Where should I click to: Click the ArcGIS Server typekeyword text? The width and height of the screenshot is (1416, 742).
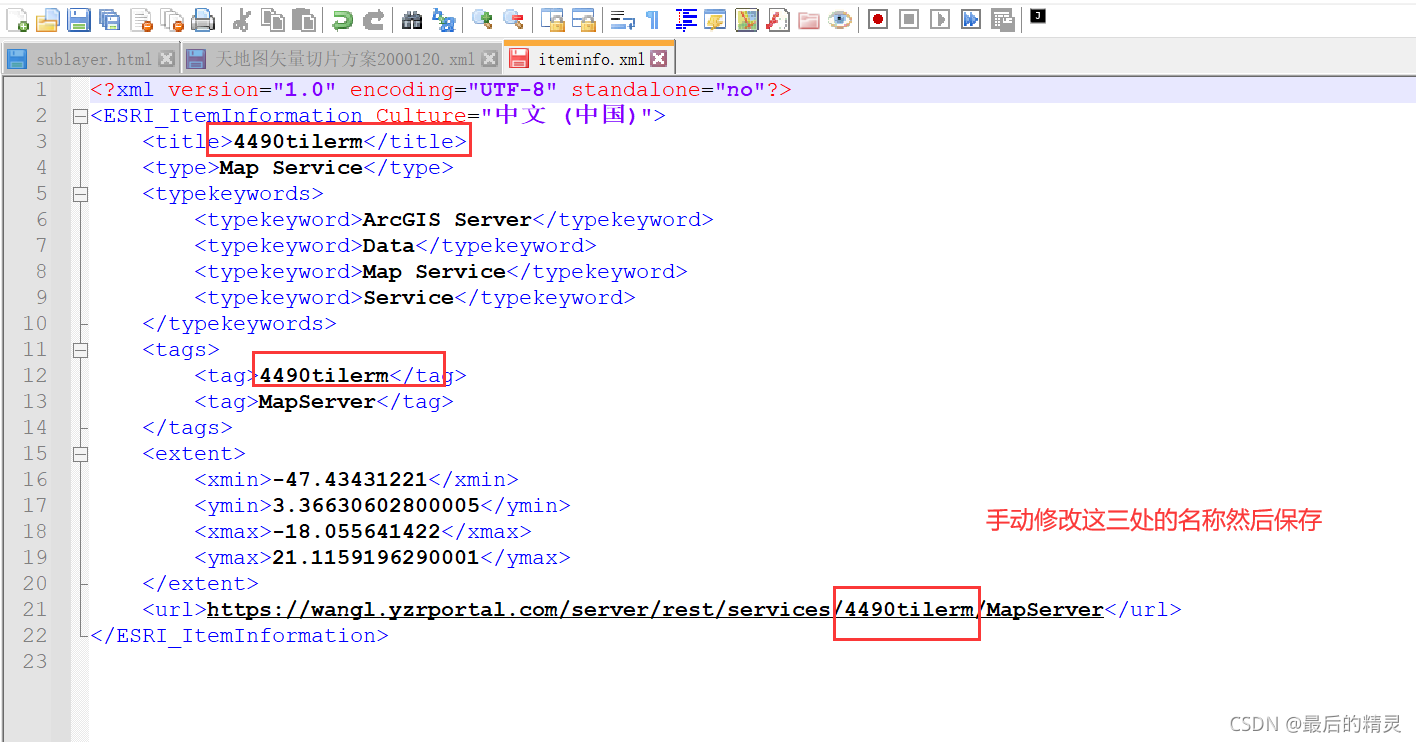pyautogui.click(x=448, y=220)
